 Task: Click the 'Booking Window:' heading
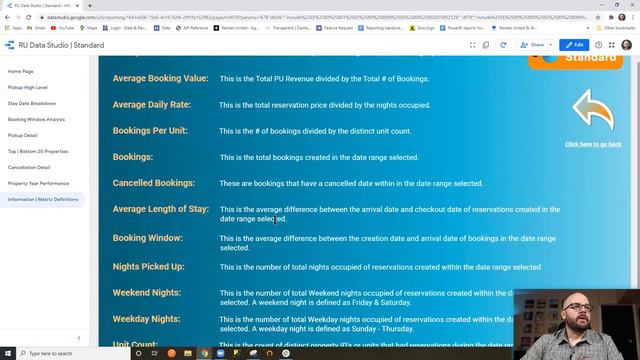(147, 238)
